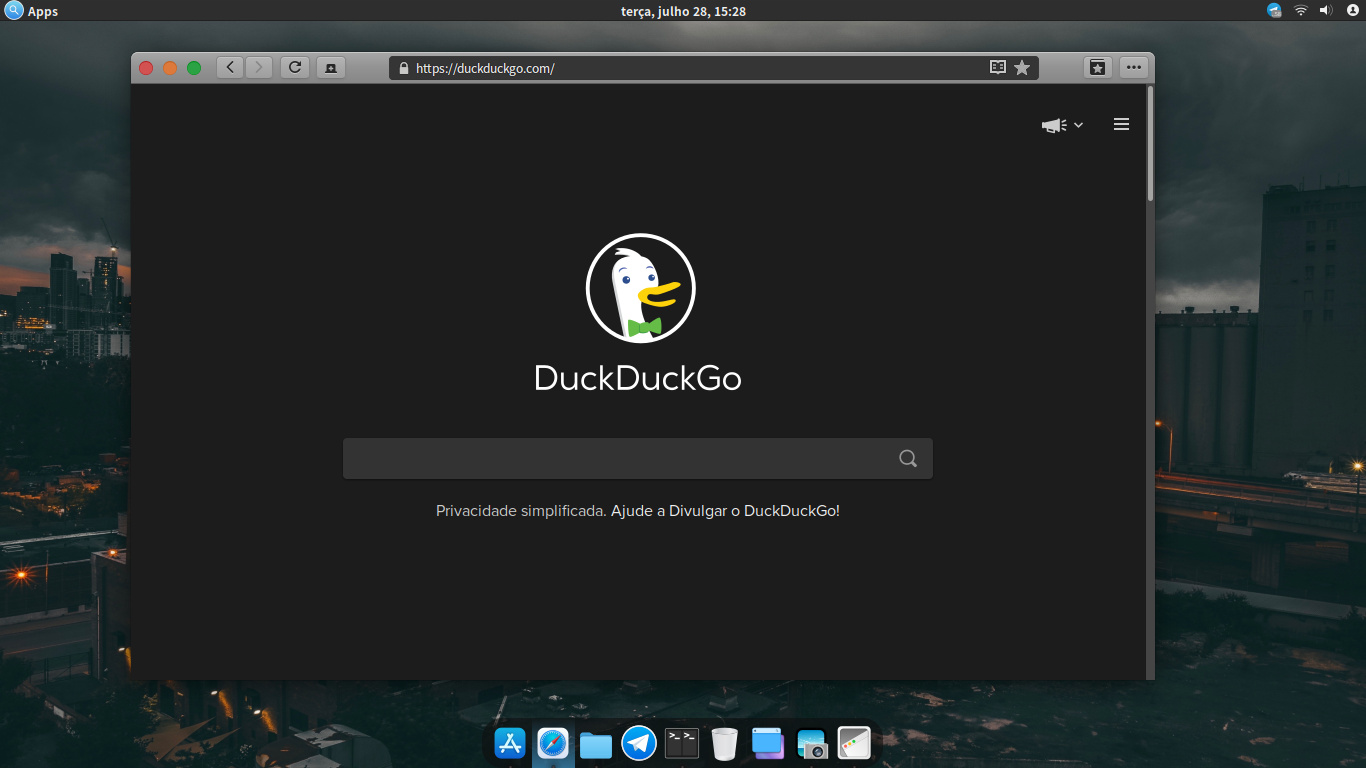
Task: Open the bookmarks list button
Action: (x=1097, y=67)
